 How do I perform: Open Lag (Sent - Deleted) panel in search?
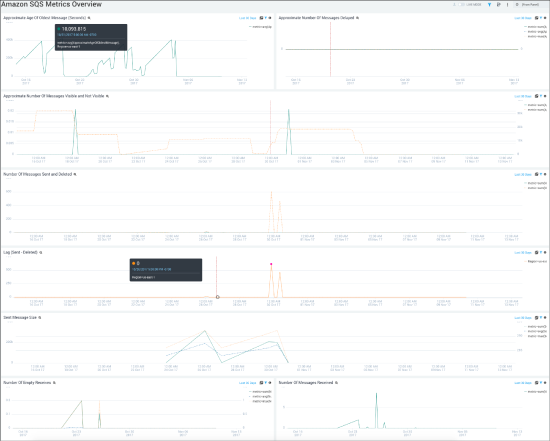537,253
